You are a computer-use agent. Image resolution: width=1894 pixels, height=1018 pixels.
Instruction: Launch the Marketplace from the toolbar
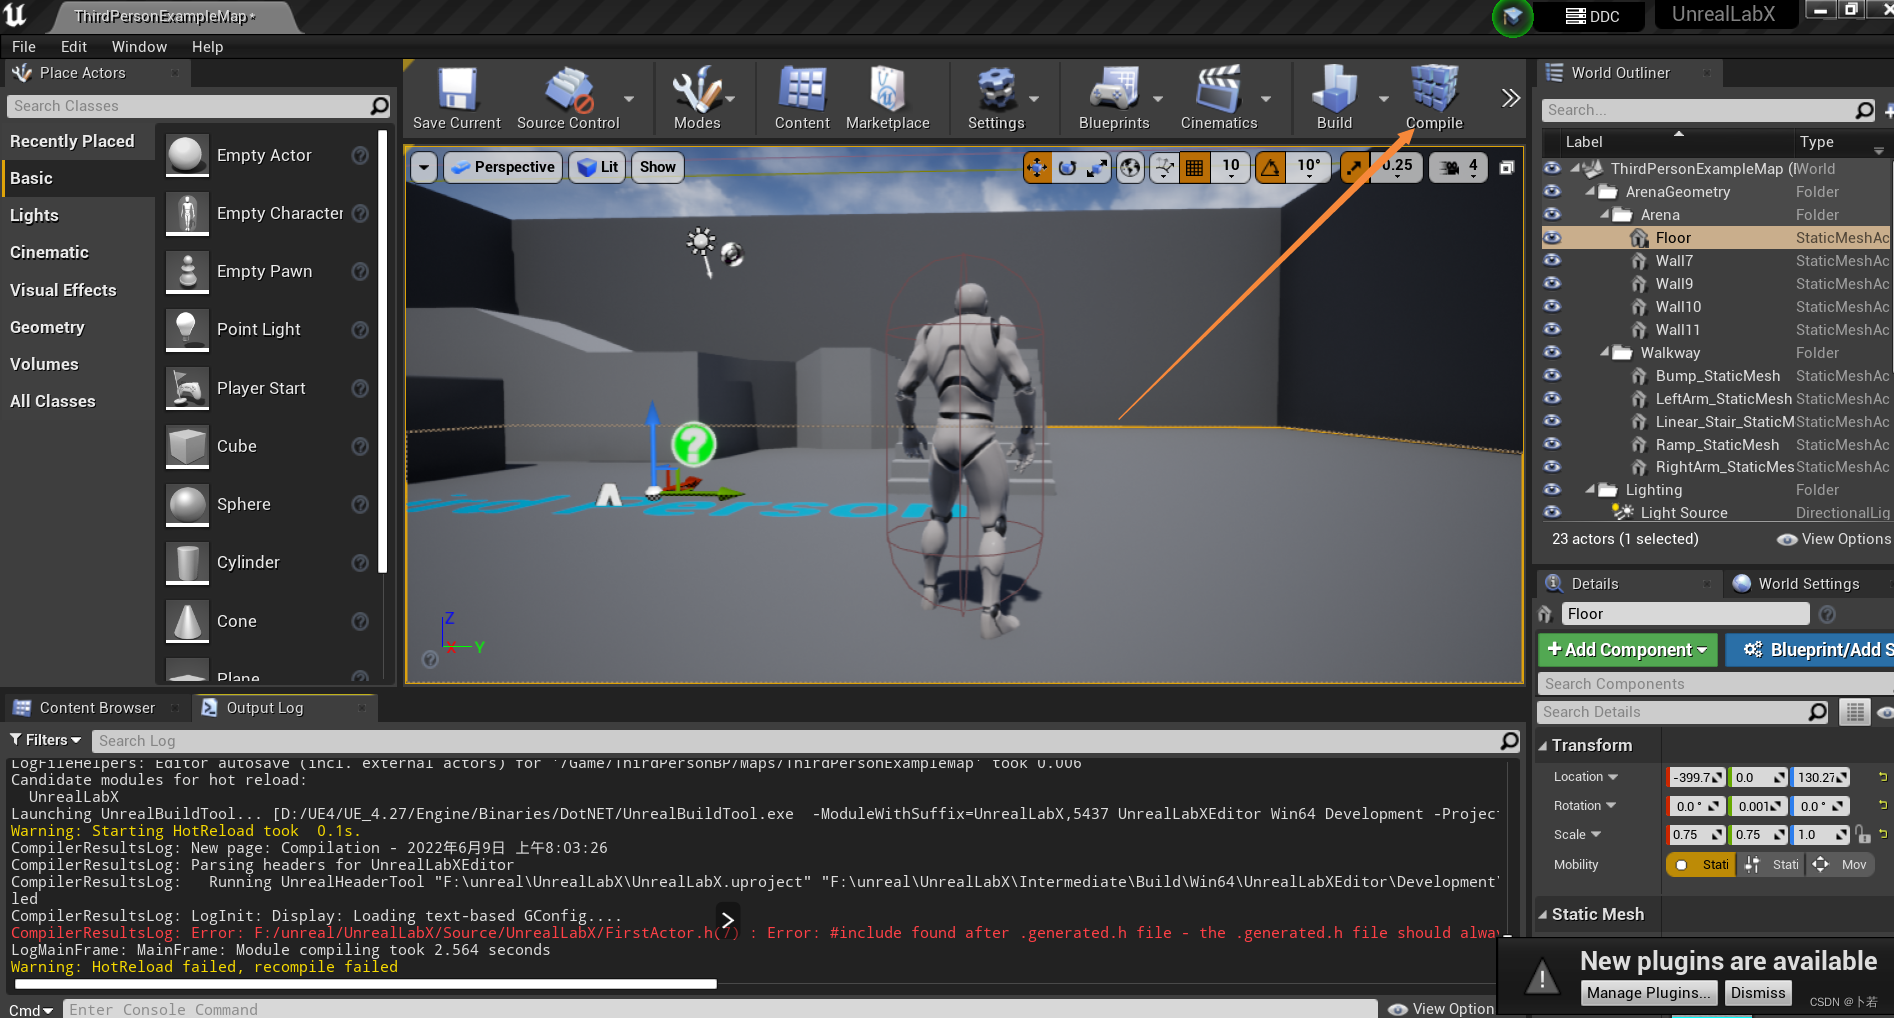pyautogui.click(x=887, y=97)
